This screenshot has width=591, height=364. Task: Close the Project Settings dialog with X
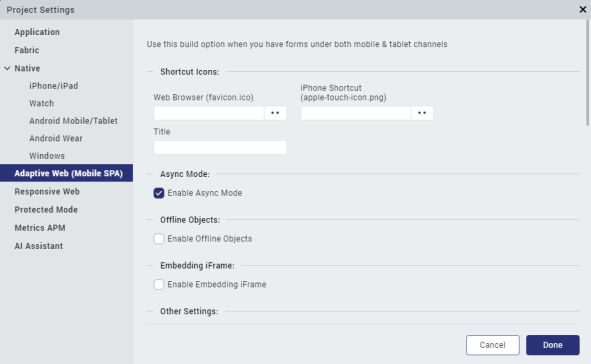583,9
